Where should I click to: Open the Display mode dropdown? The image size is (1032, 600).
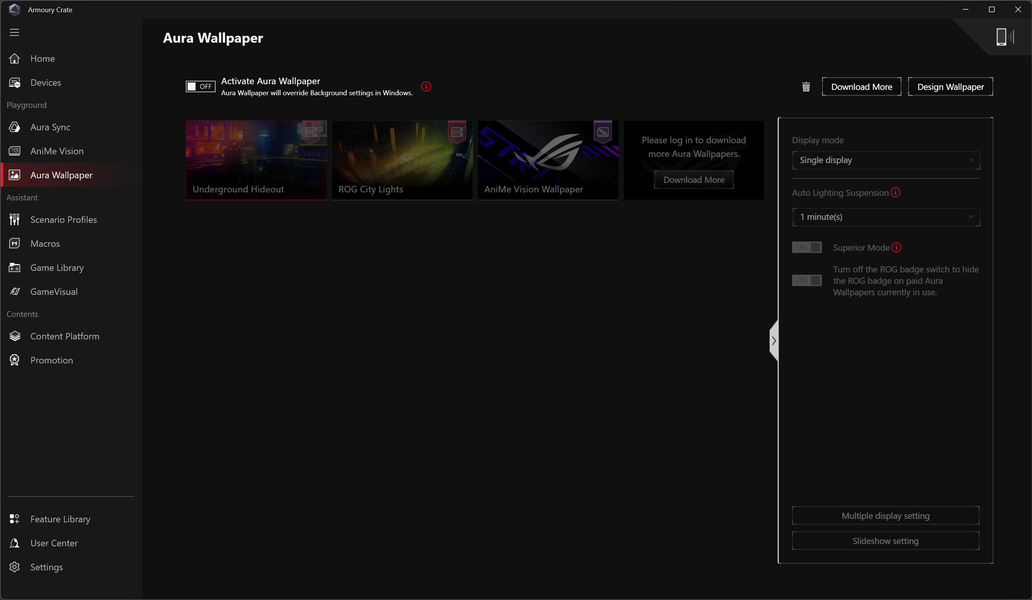(x=885, y=160)
